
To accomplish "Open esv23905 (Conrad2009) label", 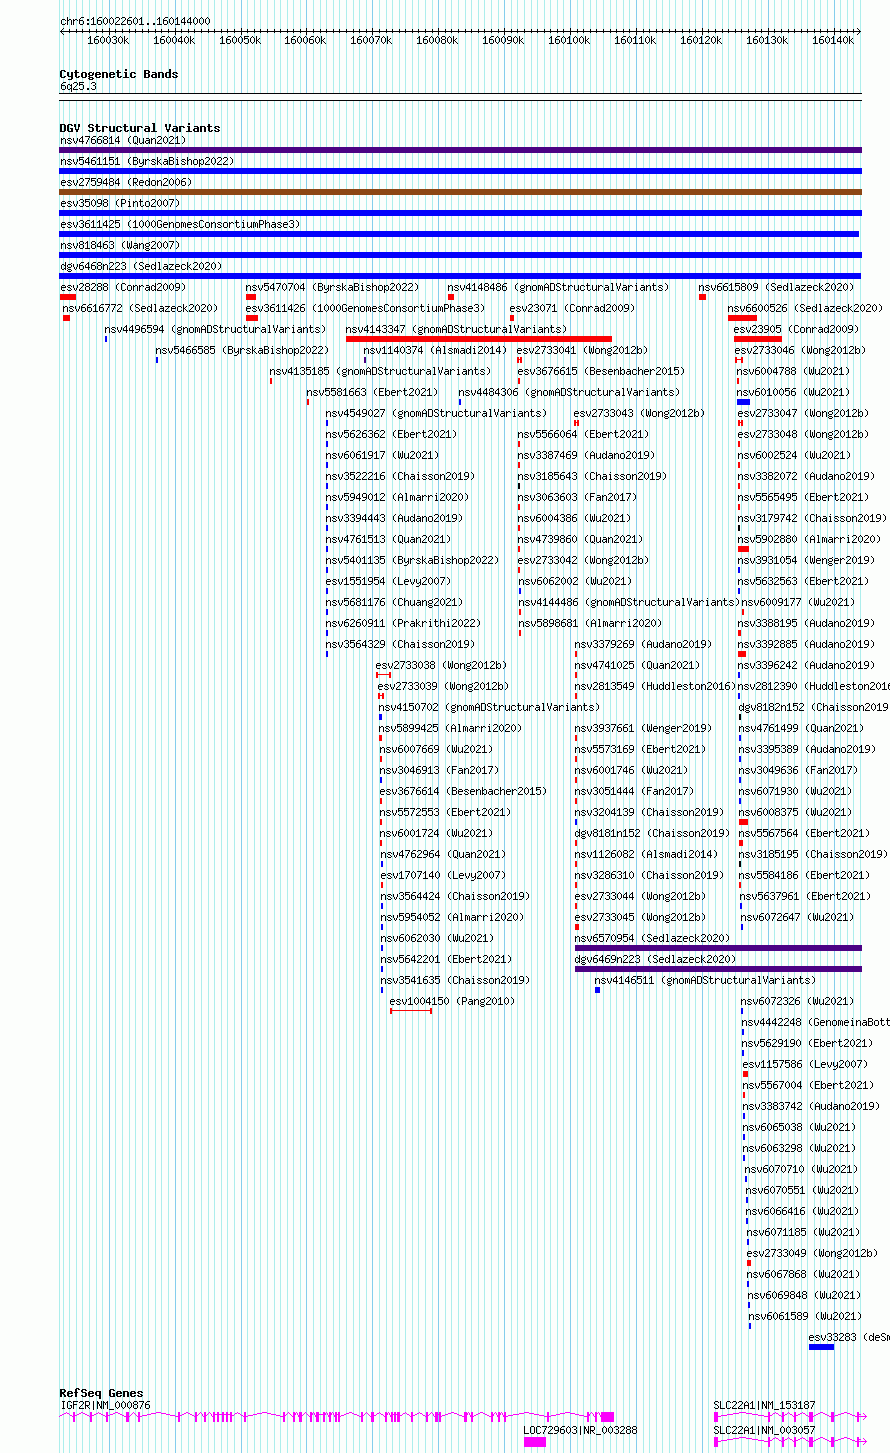I will 796,329.
